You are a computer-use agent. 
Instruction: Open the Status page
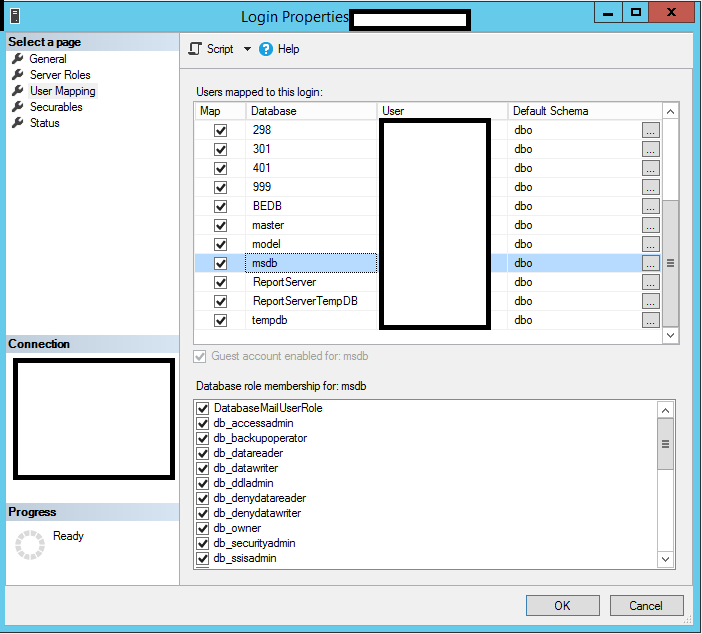(x=44, y=123)
